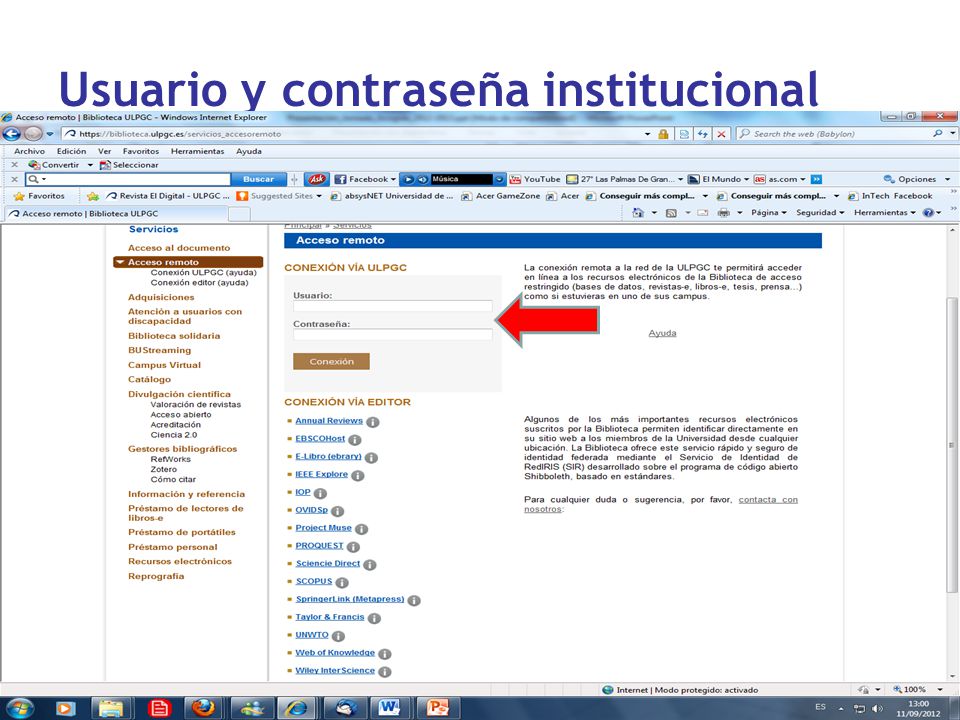Image resolution: width=960 pixels, height=720 pixels.
Task: Open the Taylor & Francis link
Action: (x=329, y=617)
